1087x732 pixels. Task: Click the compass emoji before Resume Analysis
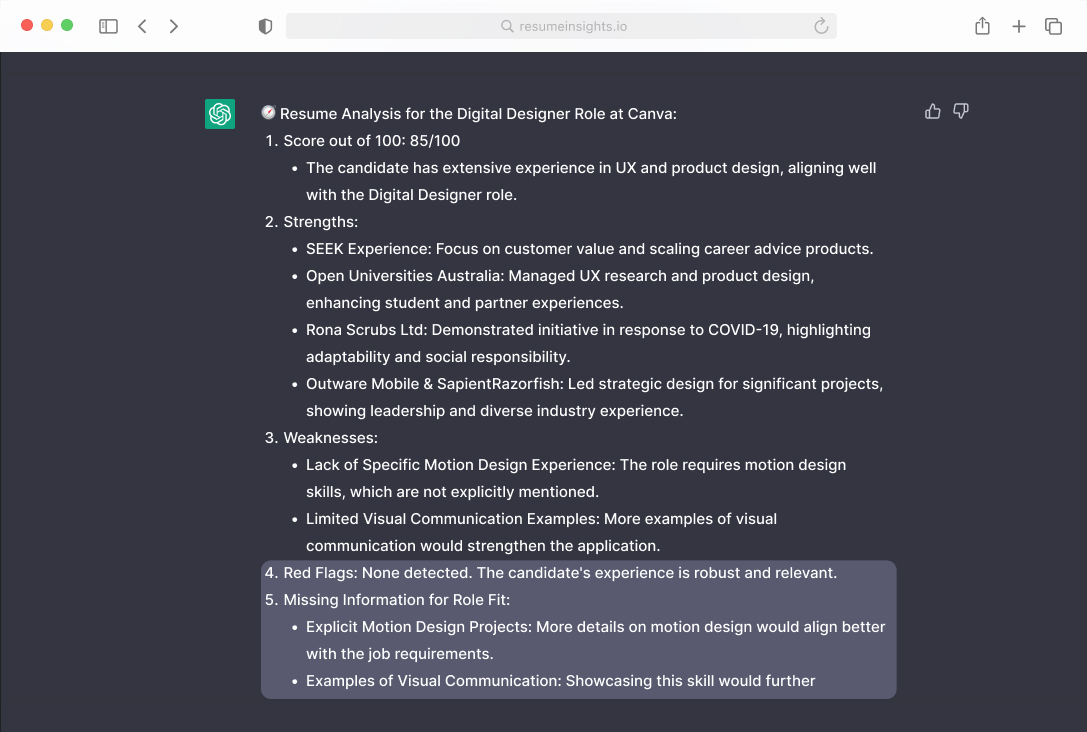point(268,114)
